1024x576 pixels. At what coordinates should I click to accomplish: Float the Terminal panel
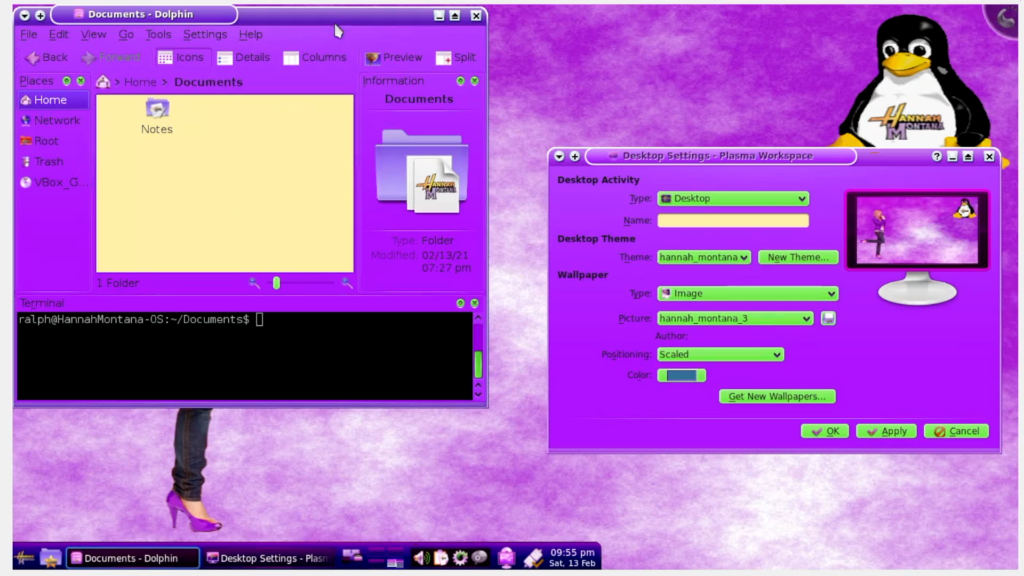(x=460, y=304)
